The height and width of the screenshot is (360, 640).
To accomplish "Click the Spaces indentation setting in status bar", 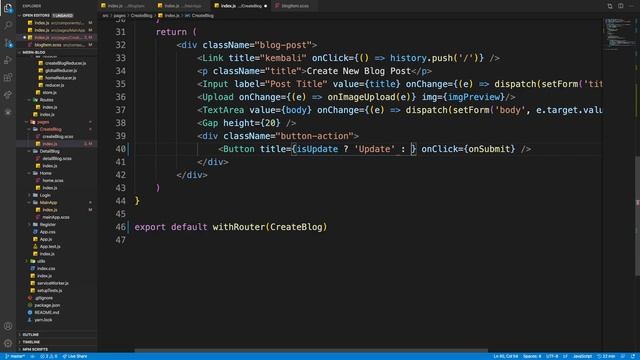I will tap(532, 356).
